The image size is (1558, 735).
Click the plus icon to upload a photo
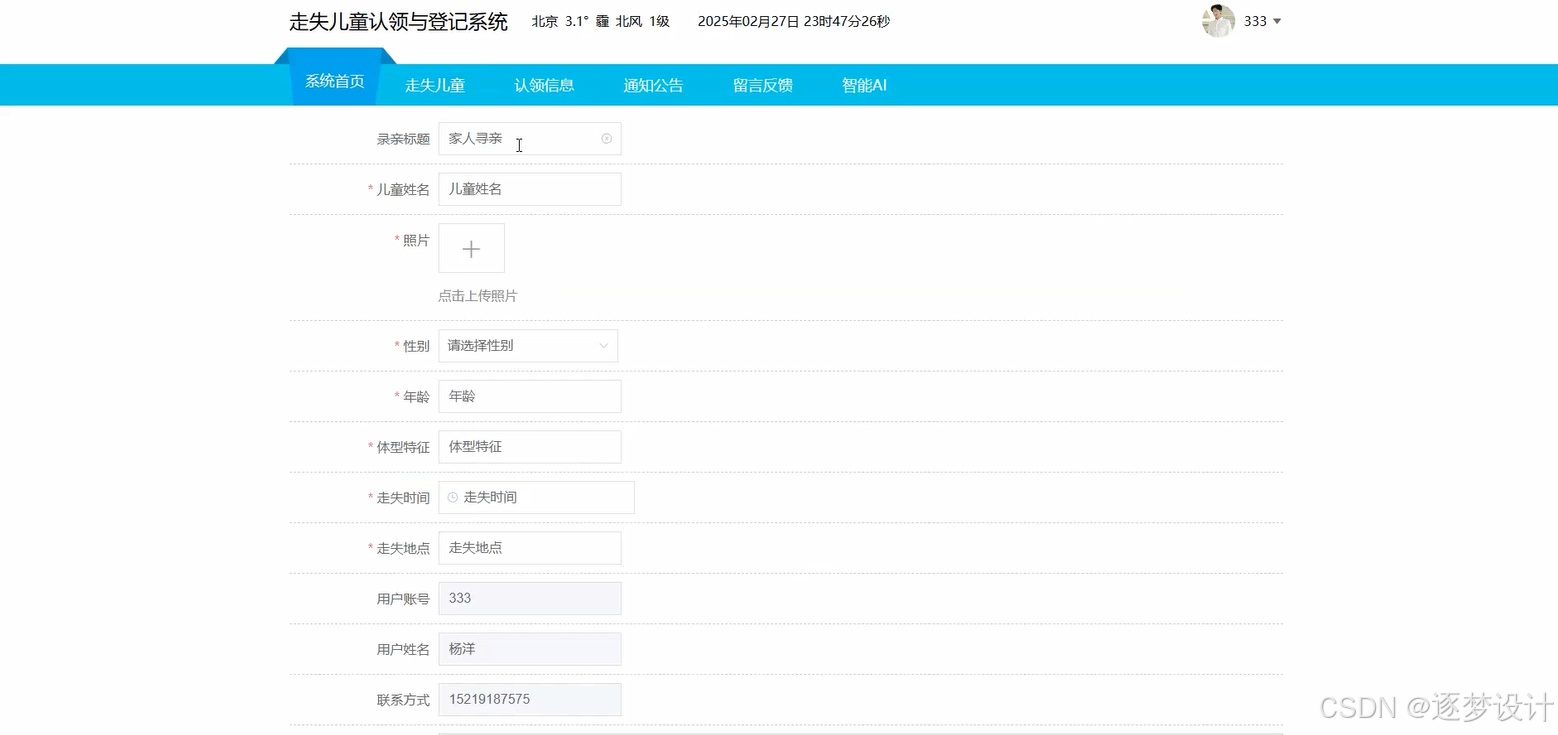click(470, 247)
